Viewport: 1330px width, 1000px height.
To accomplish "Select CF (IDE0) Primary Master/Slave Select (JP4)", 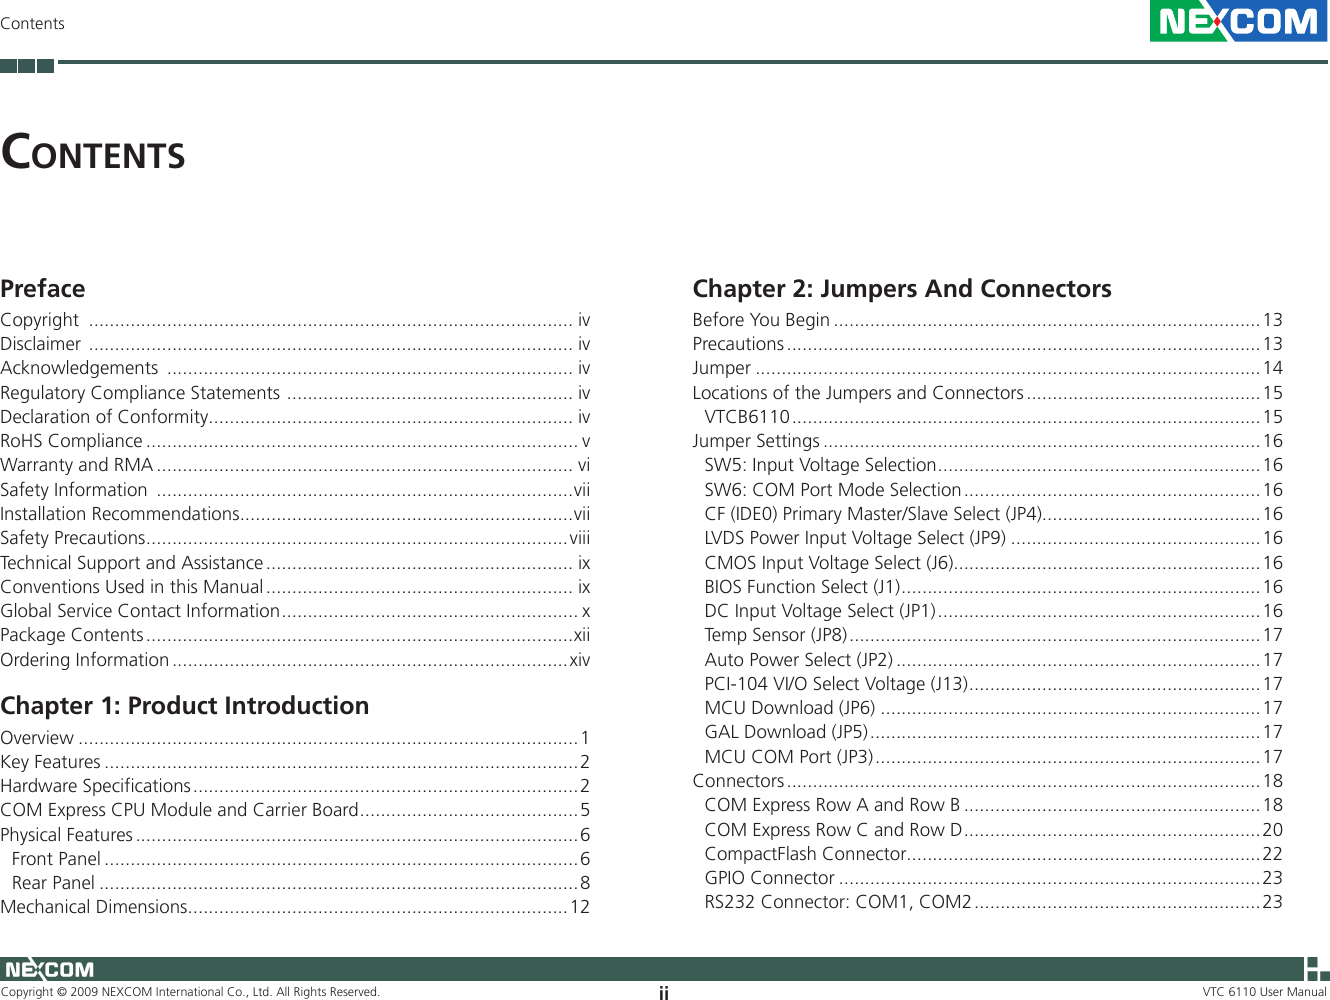I will pyautogui.click(x=994, y=514).
